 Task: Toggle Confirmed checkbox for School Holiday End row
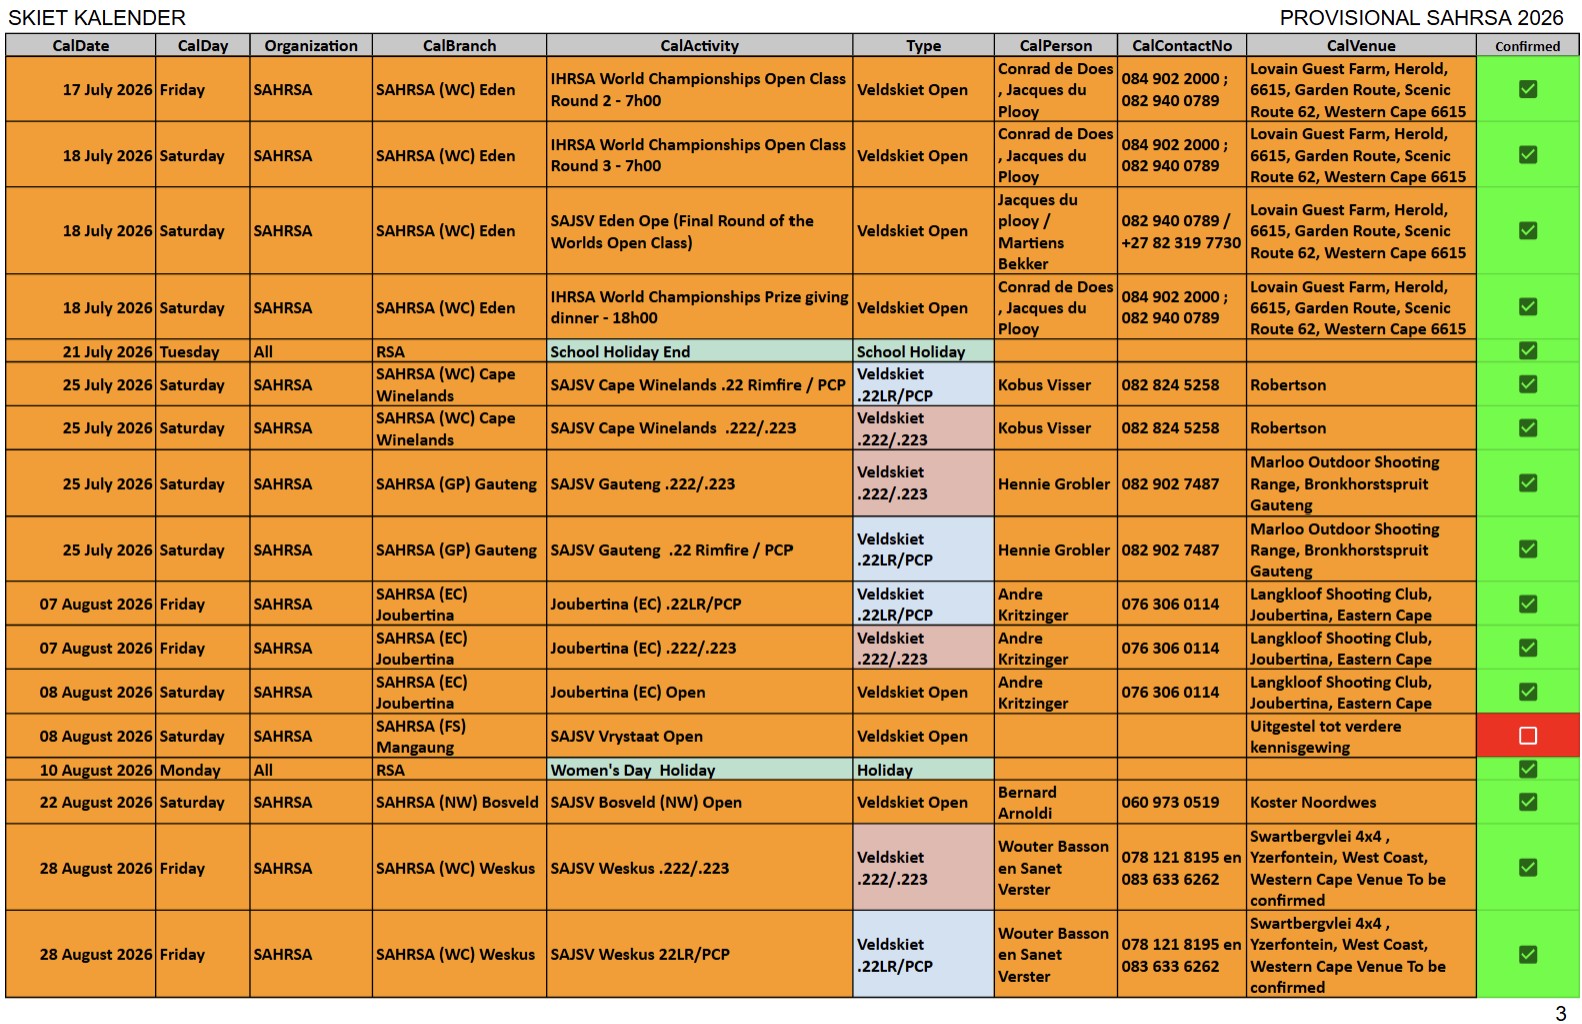(1527, 351)
